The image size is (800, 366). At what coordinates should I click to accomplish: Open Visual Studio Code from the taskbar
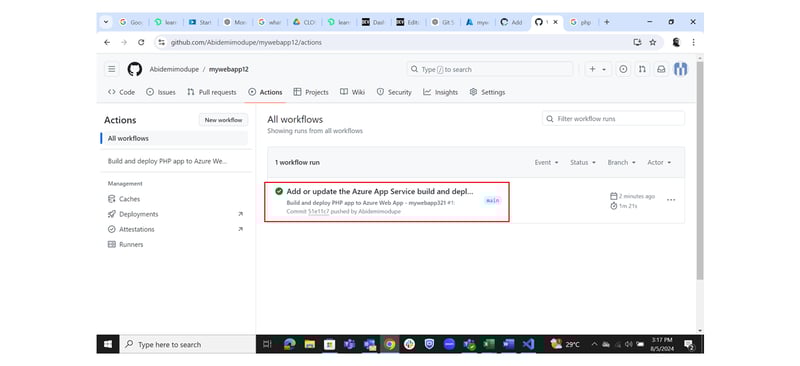pyautogui.click(x=529, y=345)
